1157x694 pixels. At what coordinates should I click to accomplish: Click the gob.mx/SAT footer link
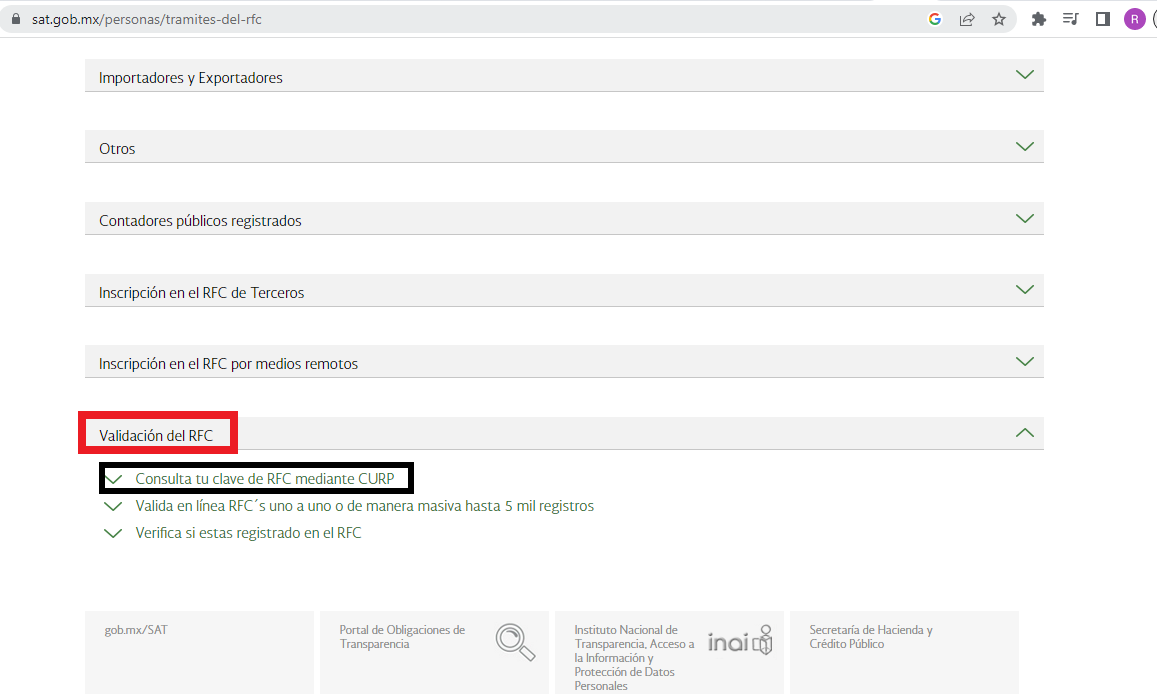(137, 629)
